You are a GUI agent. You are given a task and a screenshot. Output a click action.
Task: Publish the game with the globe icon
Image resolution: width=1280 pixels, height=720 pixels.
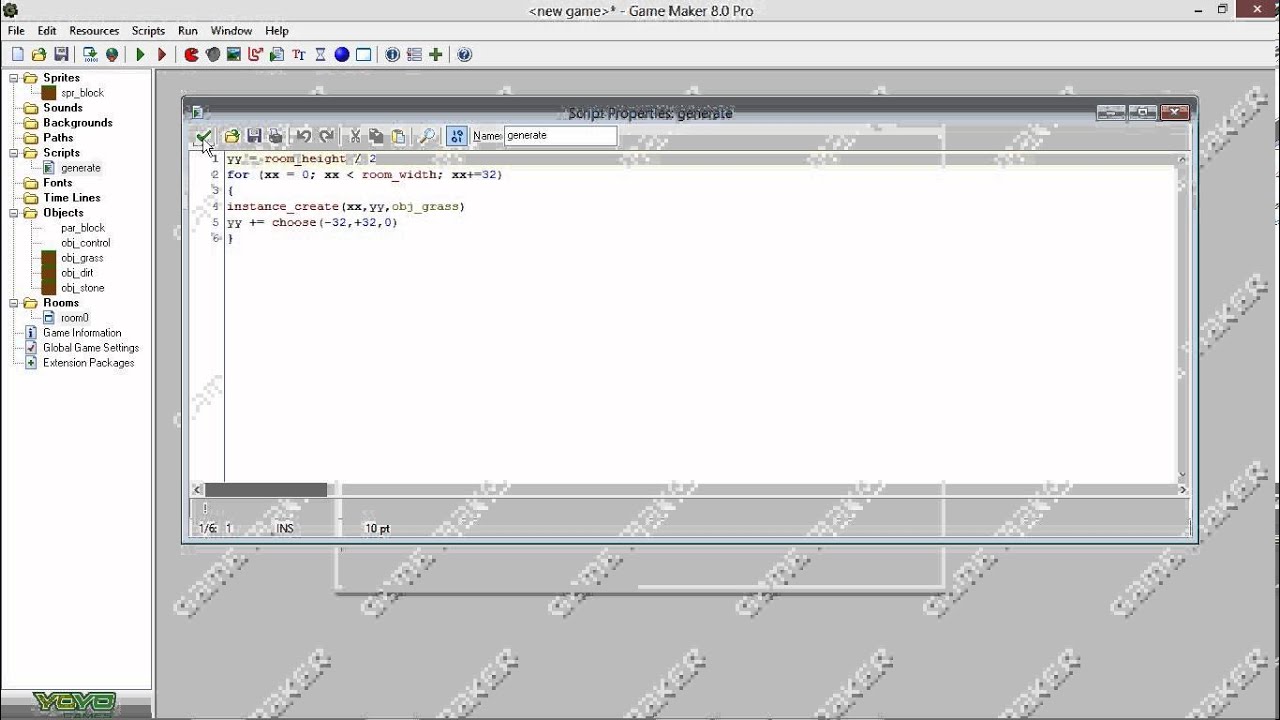click(x=112, y=55)
